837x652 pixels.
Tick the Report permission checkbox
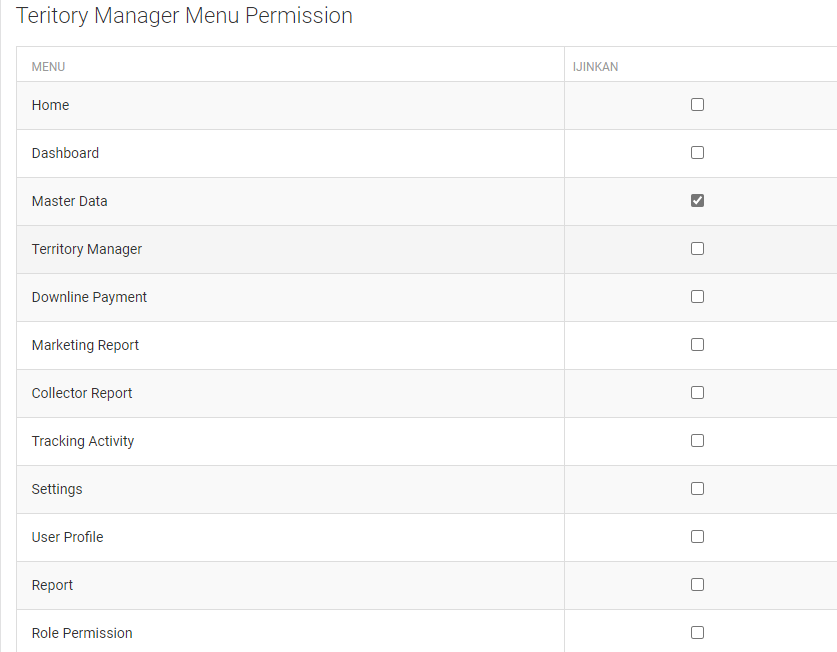click(x=697, y=585)
